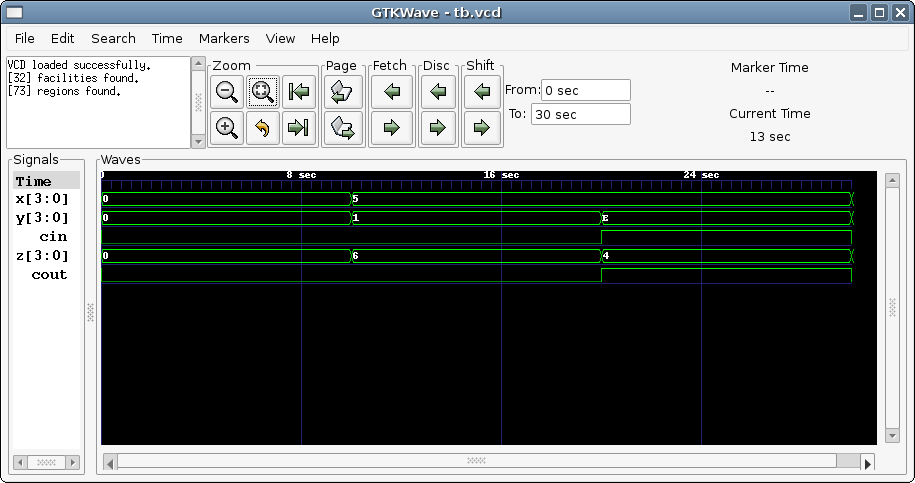Image resolution: width=915 pixels, height=483 pixels.
Task: Click the Fetch left arrow
Action: (x=391, y=93)
